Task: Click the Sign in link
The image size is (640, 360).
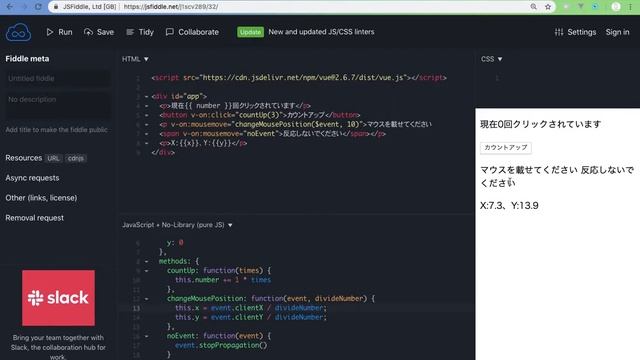Action: pos(617,32)
